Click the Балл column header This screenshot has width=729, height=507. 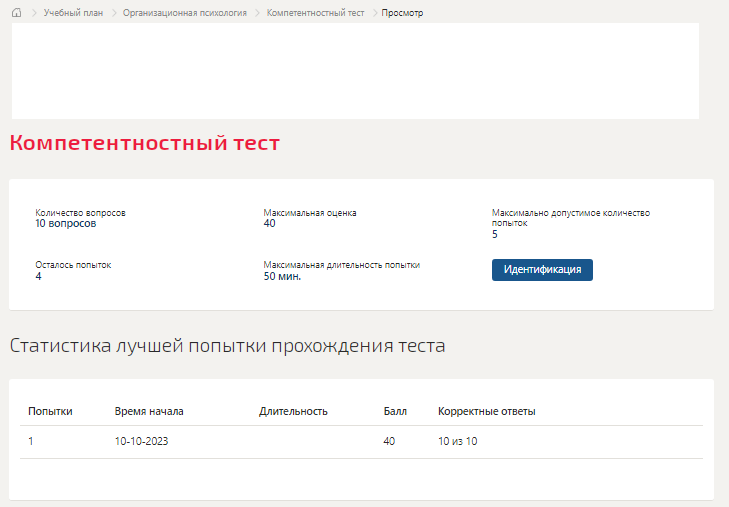point(395,411)
